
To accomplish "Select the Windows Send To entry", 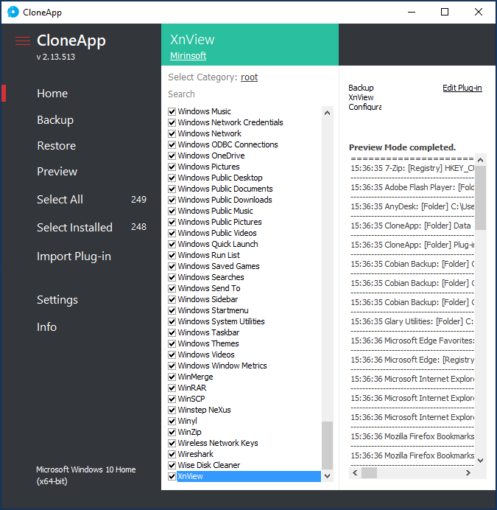I will click(209, 288).
